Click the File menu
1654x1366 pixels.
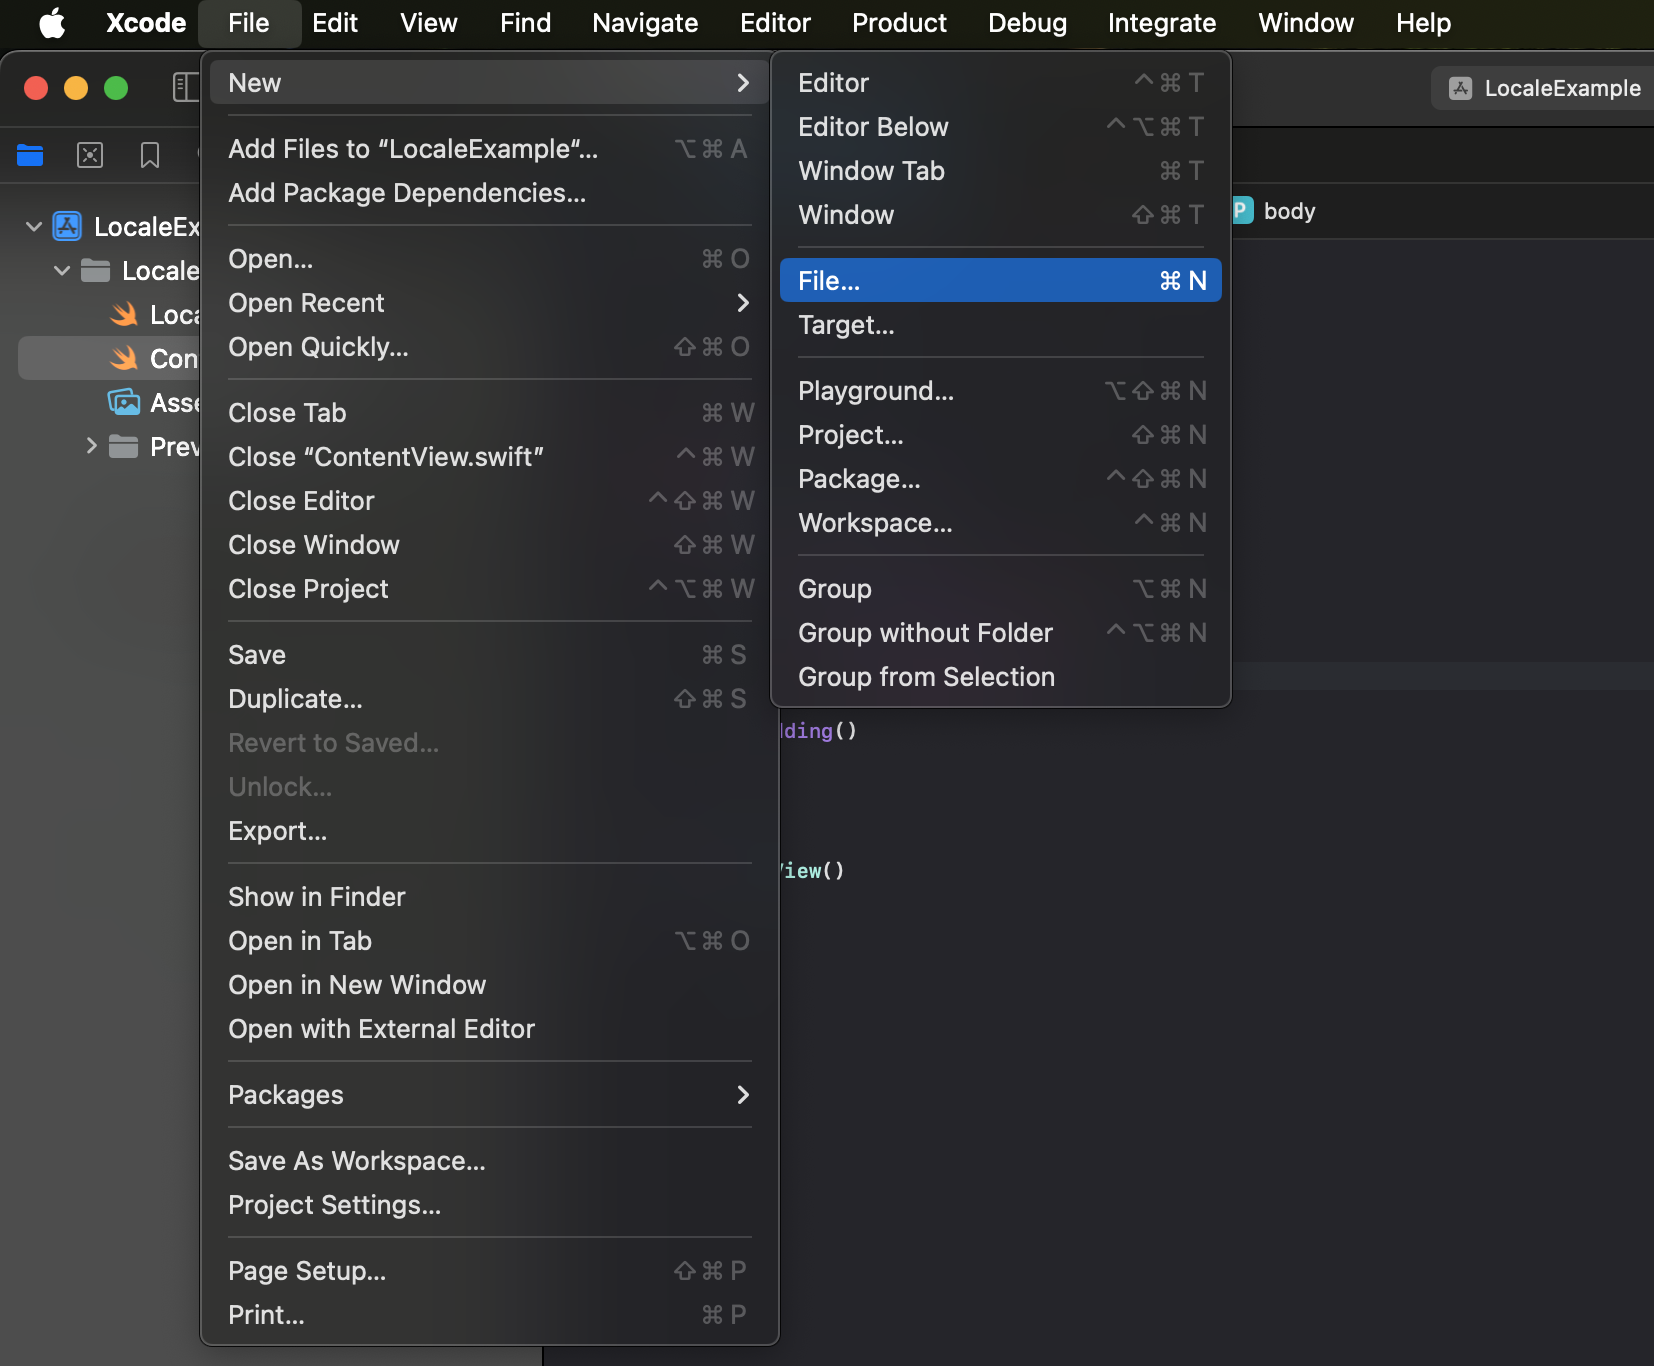click(249, 22)
